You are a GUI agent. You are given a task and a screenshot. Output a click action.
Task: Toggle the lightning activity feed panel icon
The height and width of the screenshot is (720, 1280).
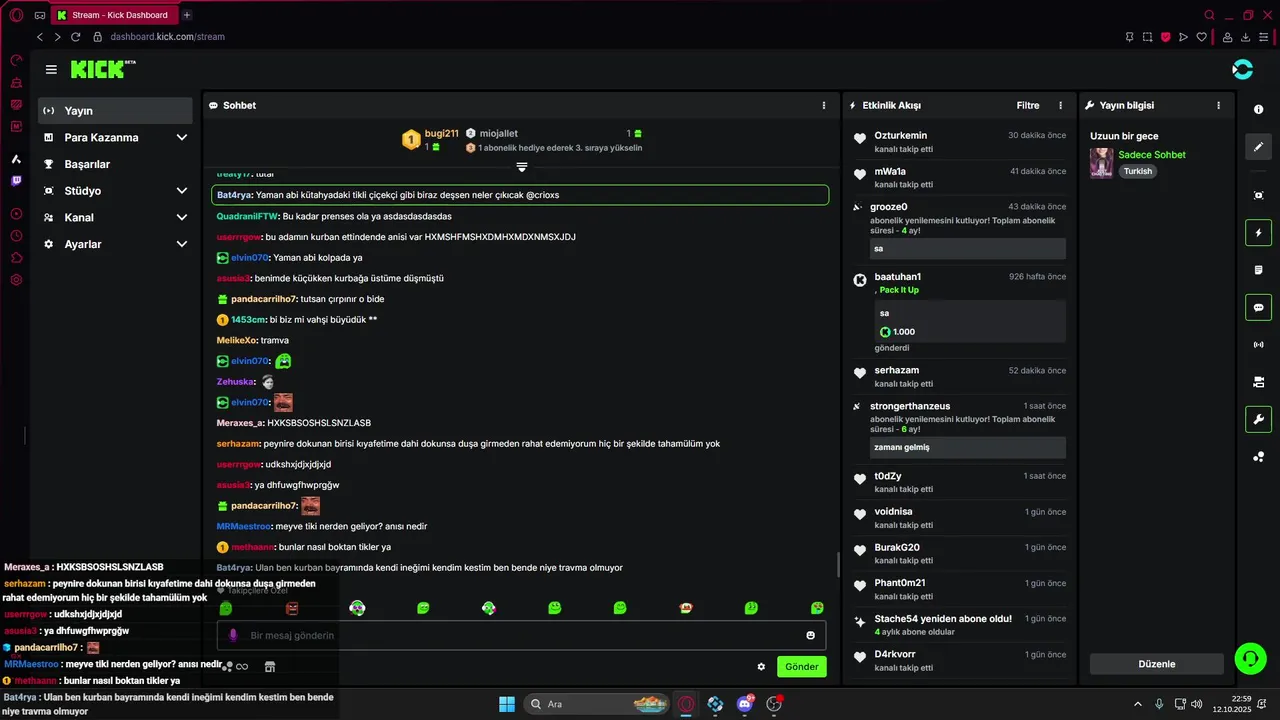click(x=1258, y=233)
